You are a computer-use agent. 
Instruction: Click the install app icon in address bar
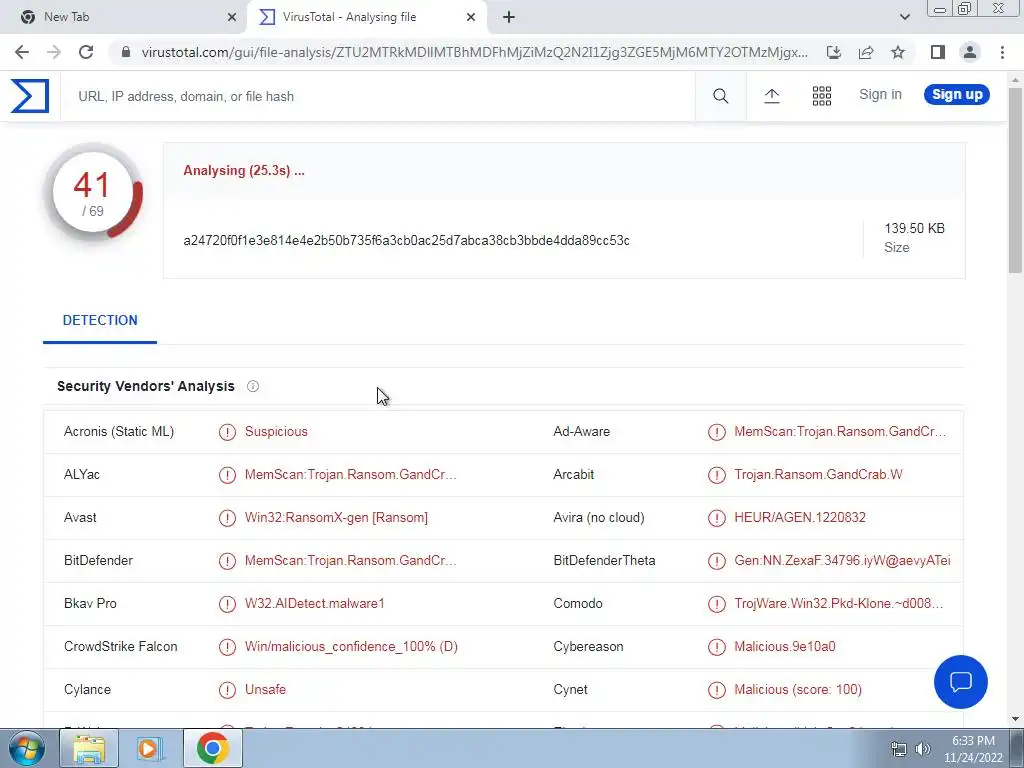[x=833, y=52]
